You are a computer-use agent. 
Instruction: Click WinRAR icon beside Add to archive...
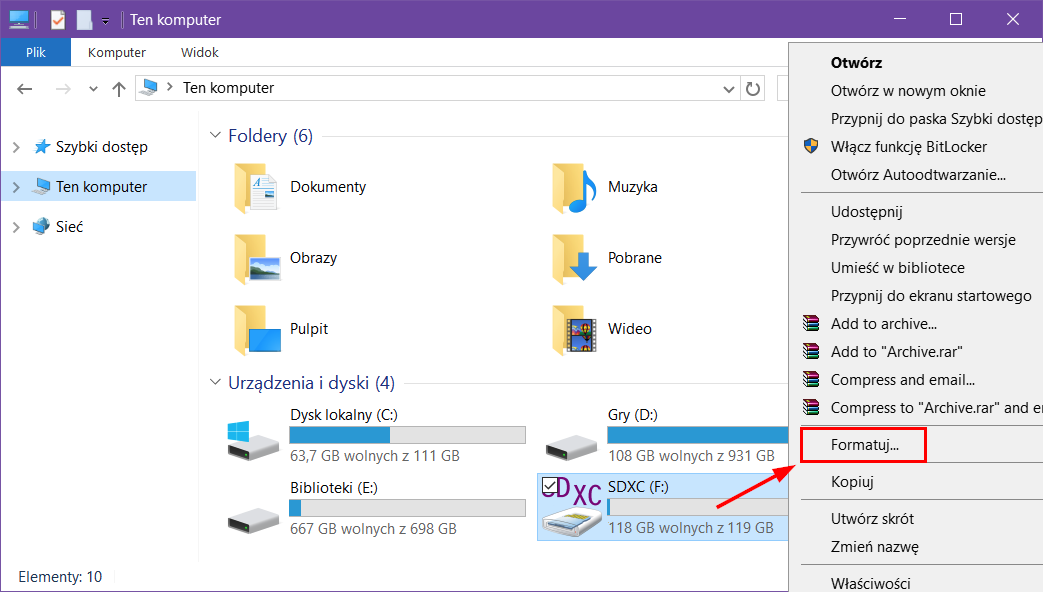[x=811, y=323]
